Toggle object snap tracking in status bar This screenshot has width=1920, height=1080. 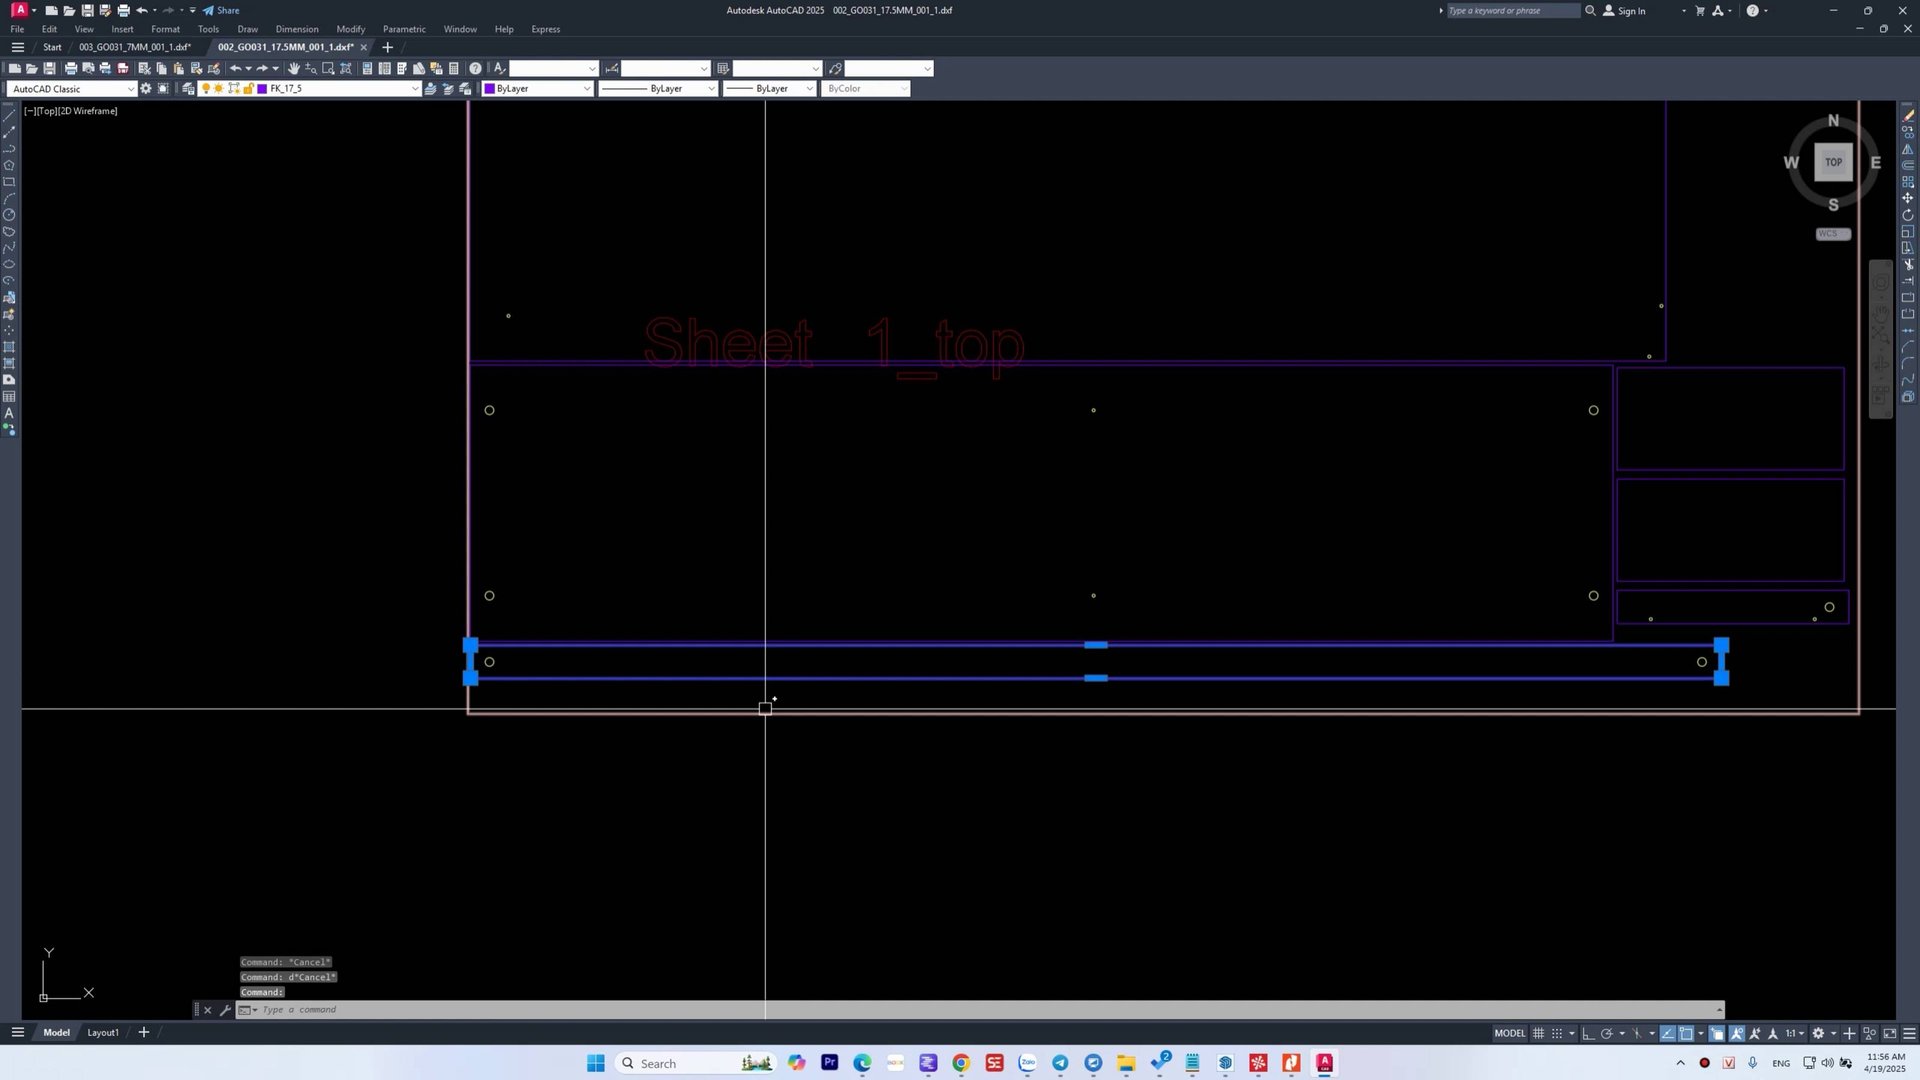[x=1667, y=1033]
